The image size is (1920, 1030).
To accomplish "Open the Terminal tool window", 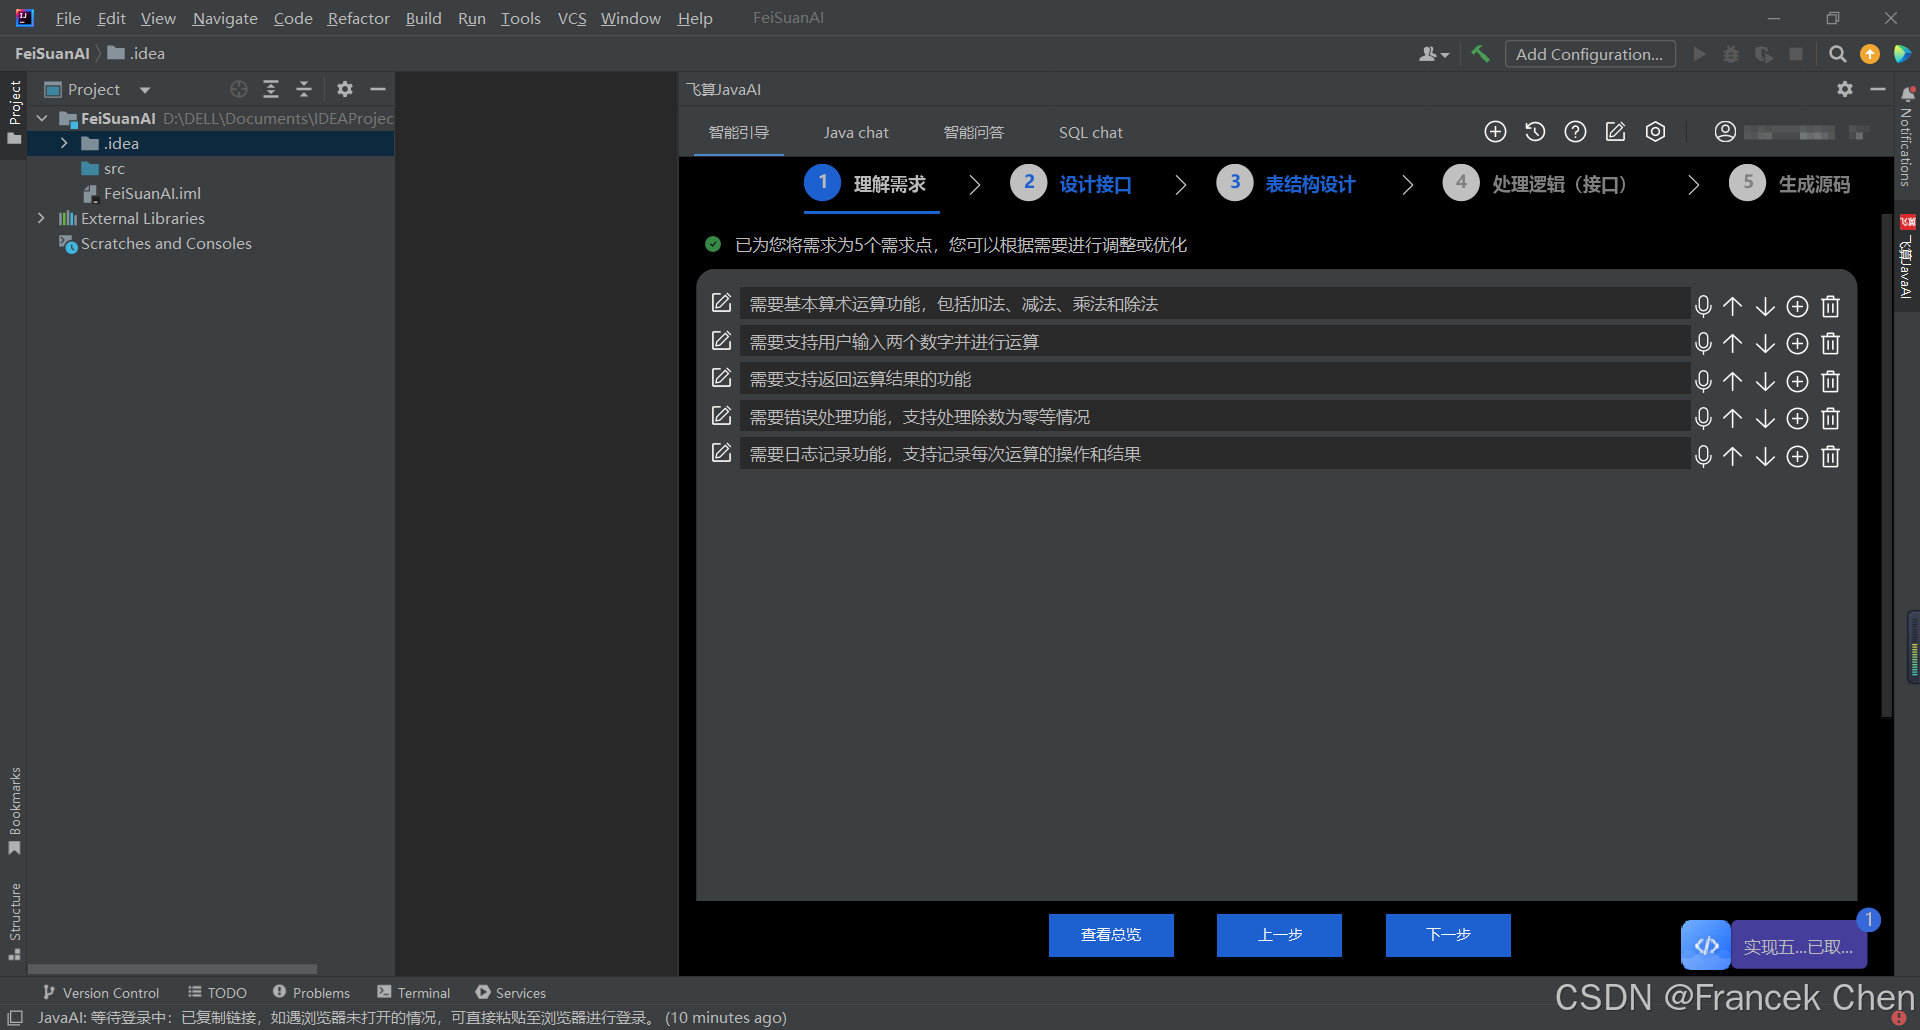I will pyautogui.click(x=414, y=992).
